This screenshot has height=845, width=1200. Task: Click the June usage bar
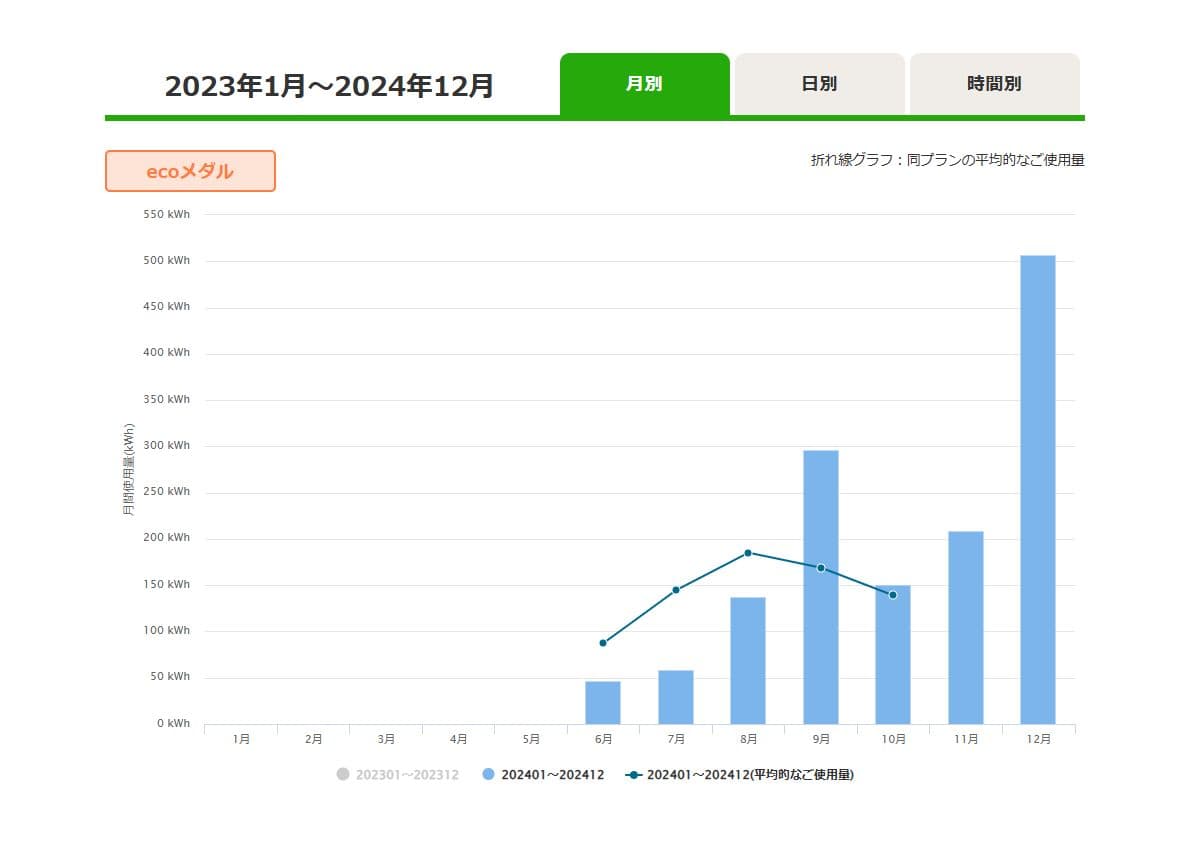pyautogui.click(x=603, y=703)
